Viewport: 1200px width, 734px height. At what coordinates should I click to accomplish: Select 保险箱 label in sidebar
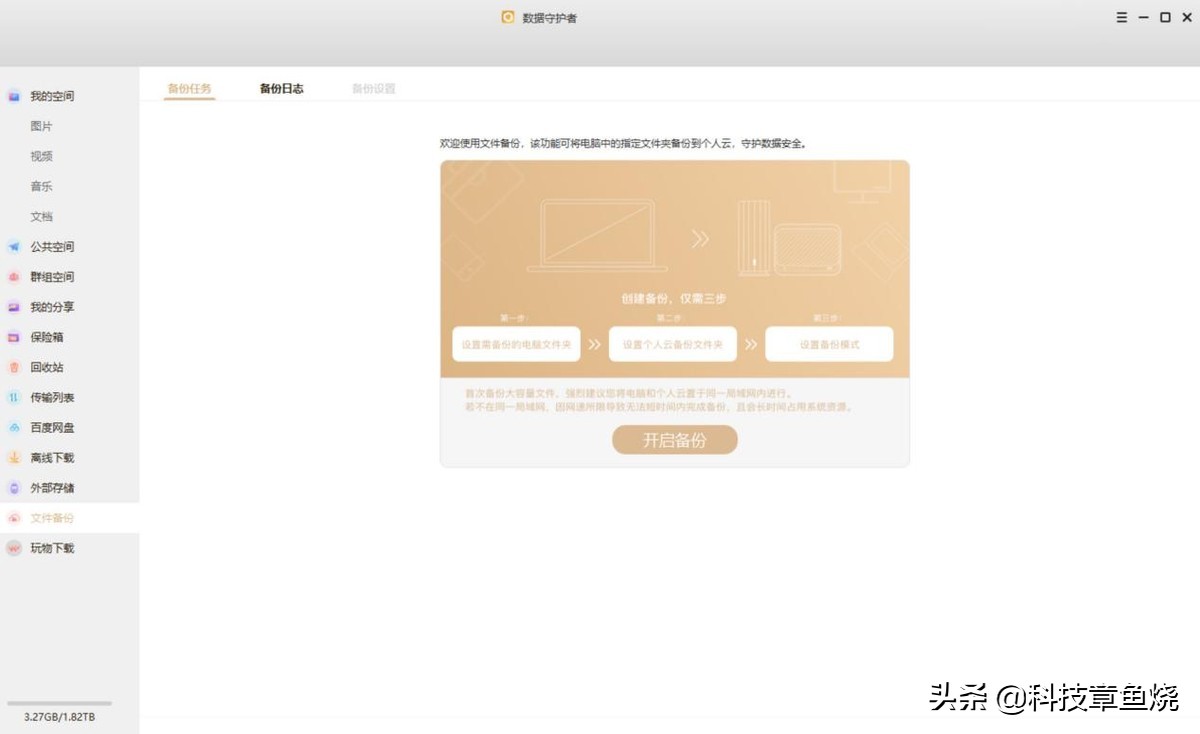(47, 337)
